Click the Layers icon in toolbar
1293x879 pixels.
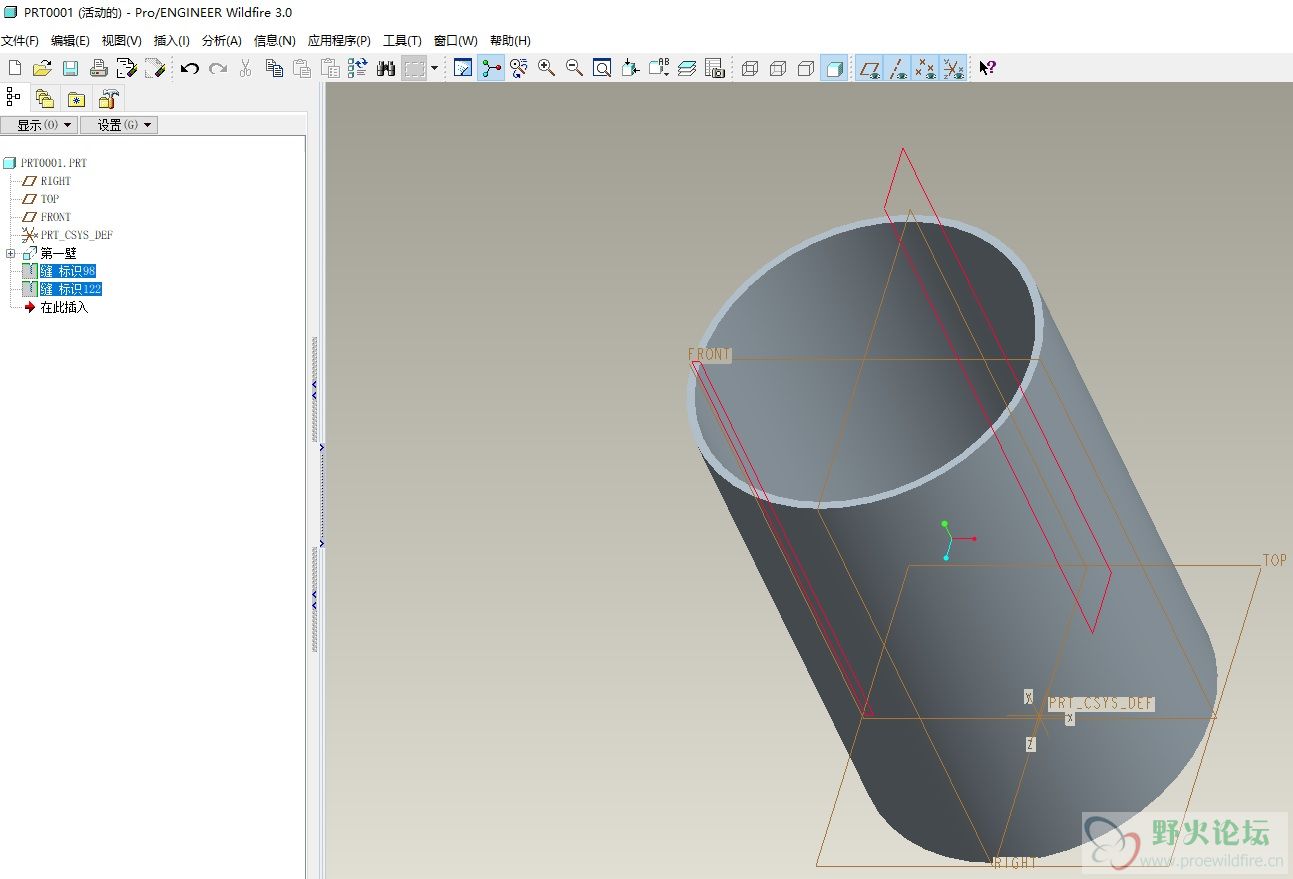click(x=687, y=68)
